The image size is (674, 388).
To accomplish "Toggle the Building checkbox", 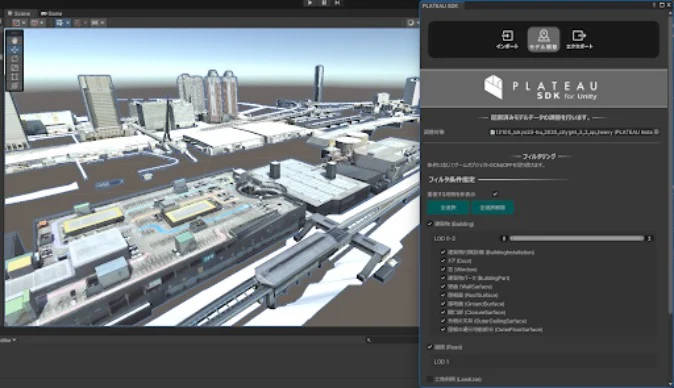I will 429,224.
